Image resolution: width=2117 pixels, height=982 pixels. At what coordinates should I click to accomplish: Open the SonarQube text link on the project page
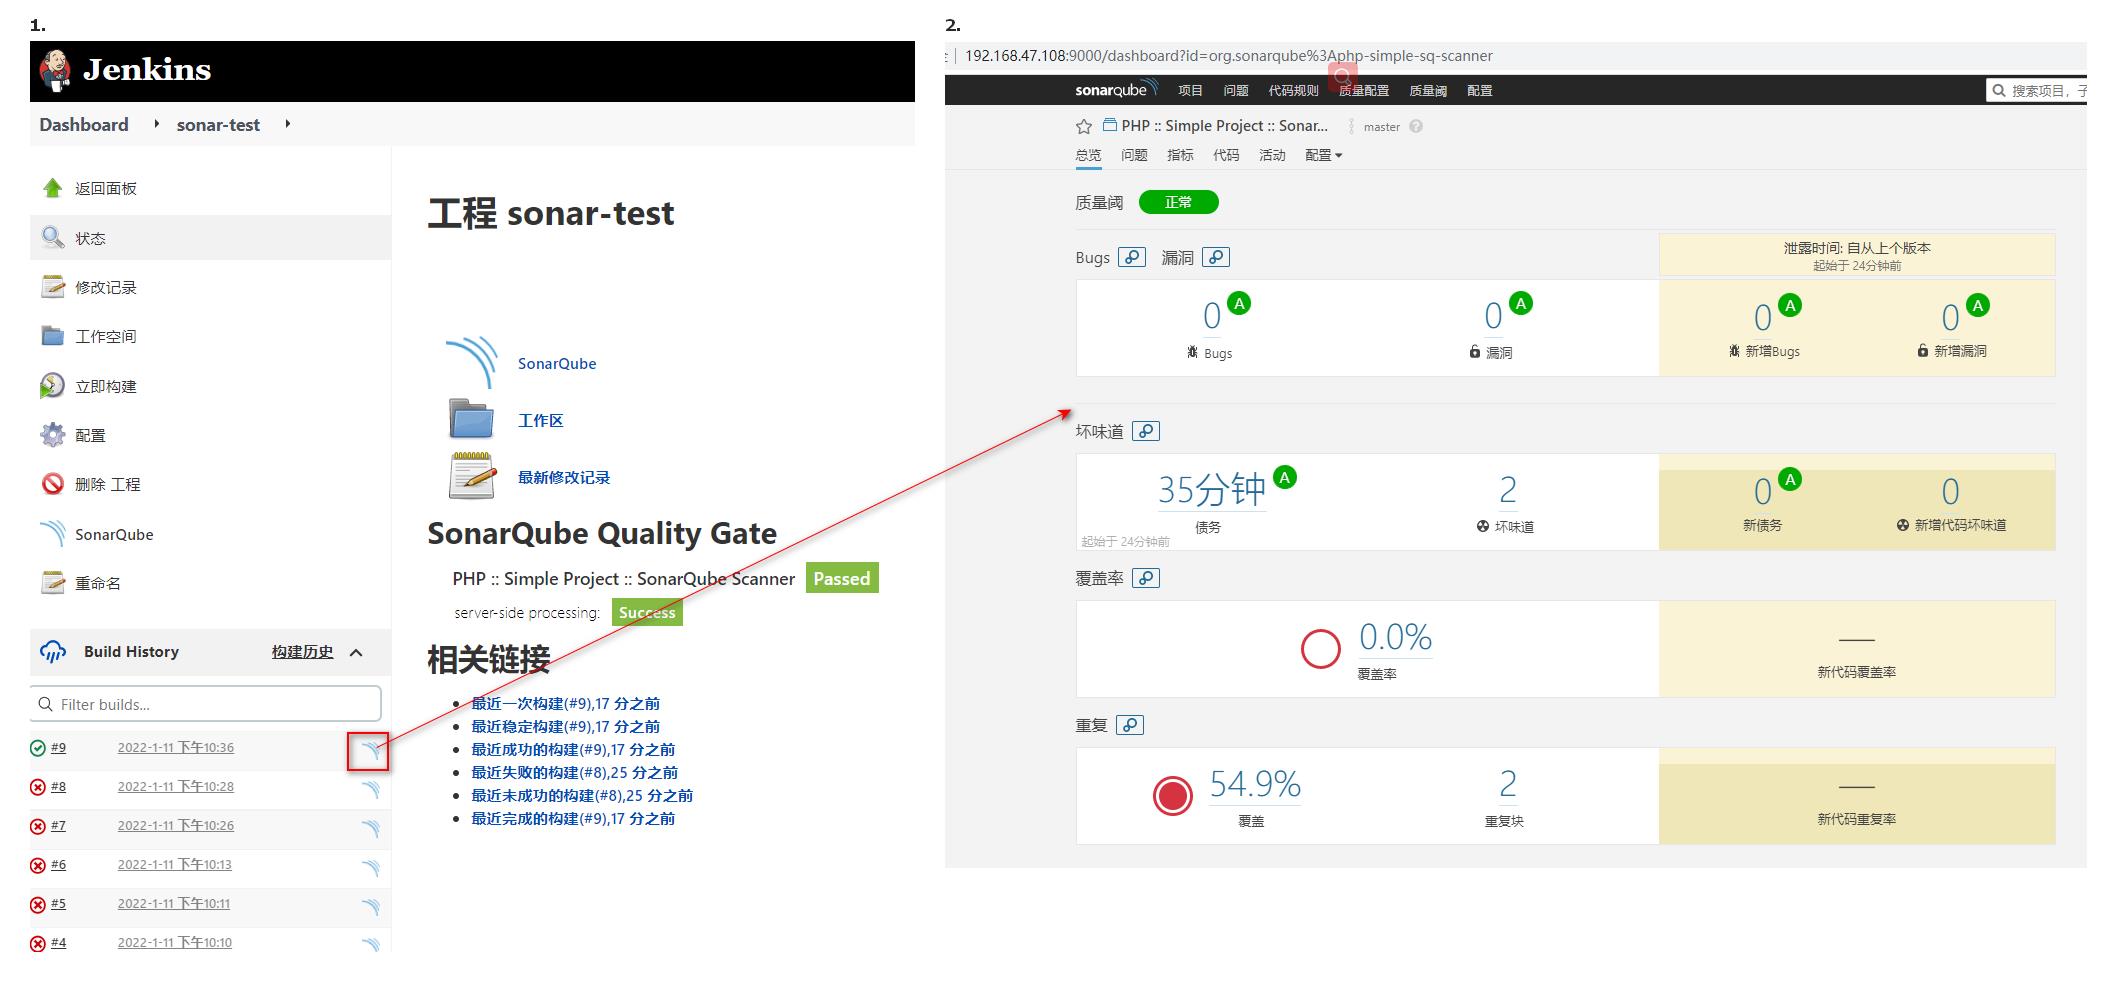tap(557, 364)
